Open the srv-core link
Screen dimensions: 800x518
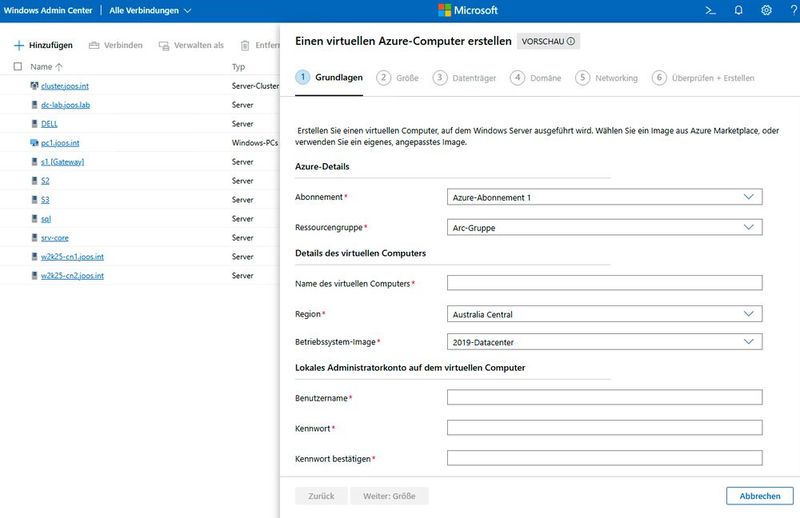[55, 237]
